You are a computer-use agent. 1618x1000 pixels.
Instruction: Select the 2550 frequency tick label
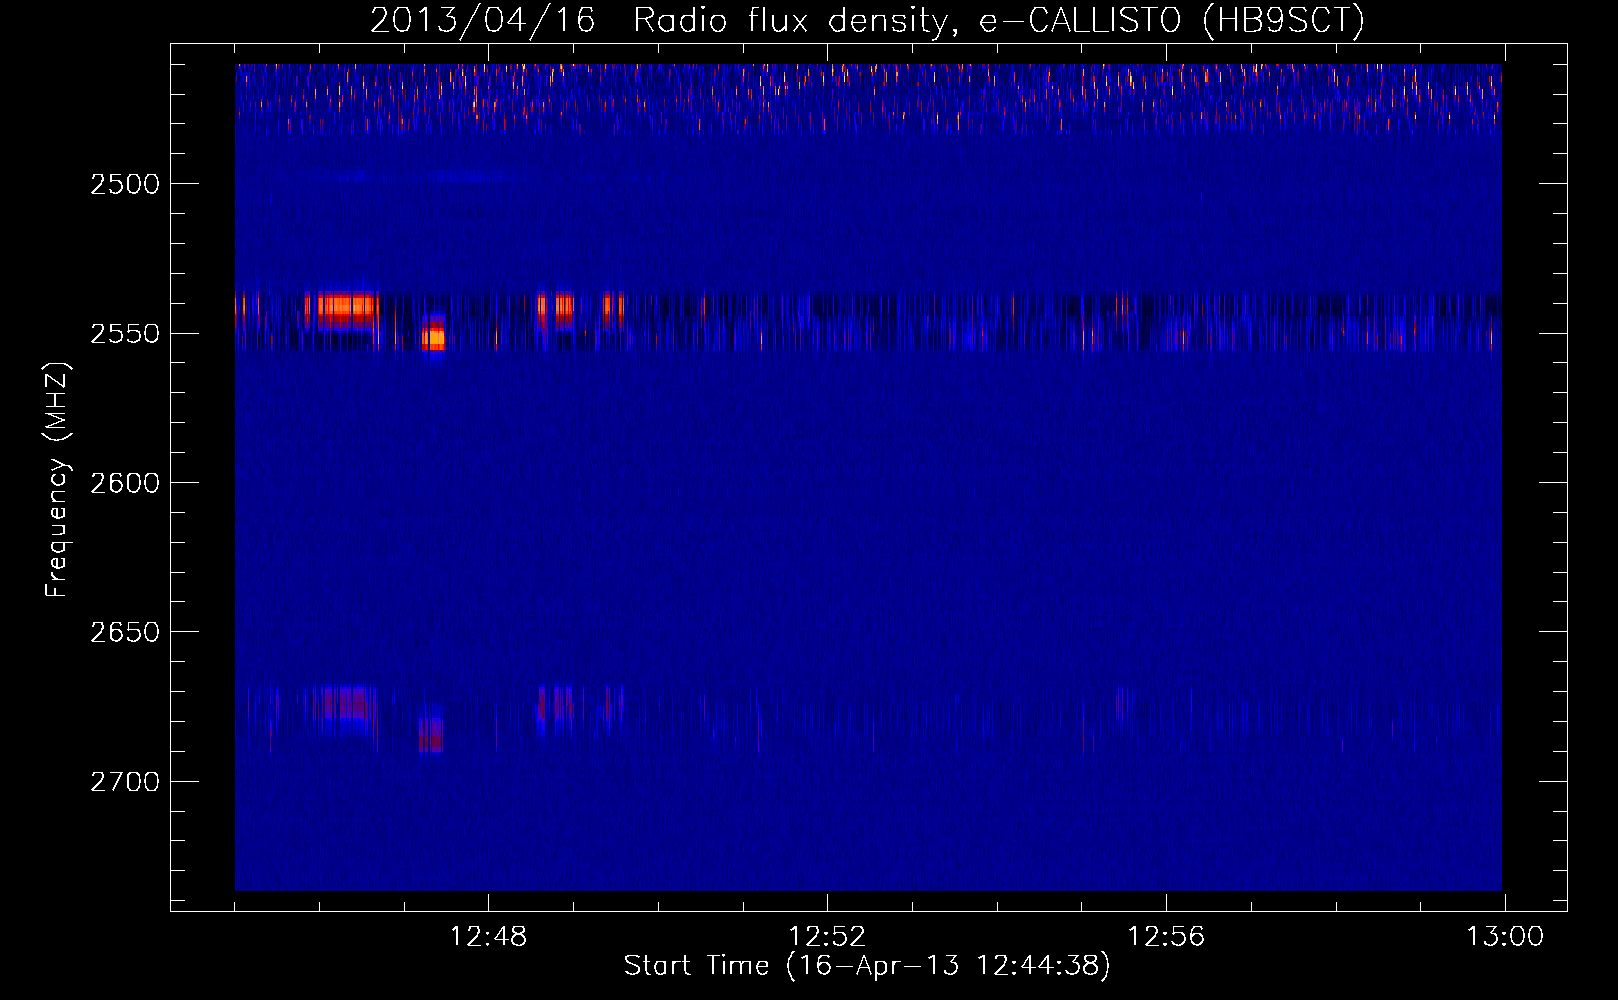click(125, 334)
